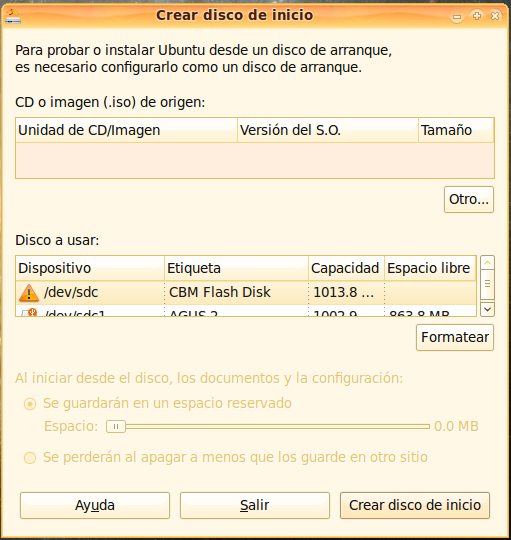Sort by Espacio libre column header

pos(430,268)
